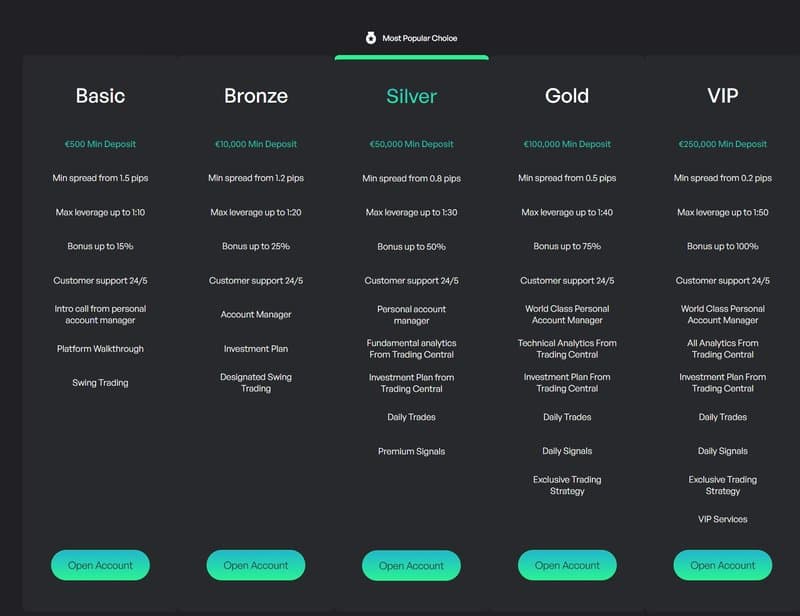This screenshot has width=800, height=616.
Task: Click Daily Trades in VIP plan
Action: coord(722,417)
